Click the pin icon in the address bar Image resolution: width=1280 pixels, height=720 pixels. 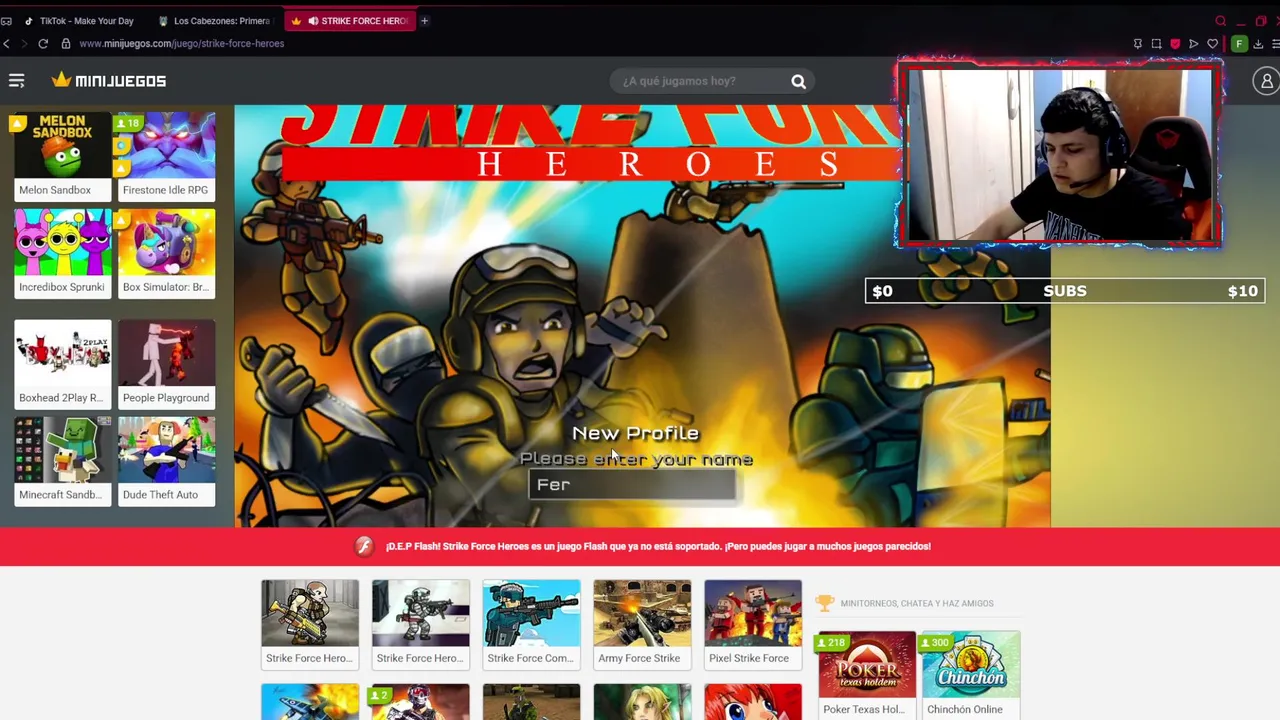1137,43
